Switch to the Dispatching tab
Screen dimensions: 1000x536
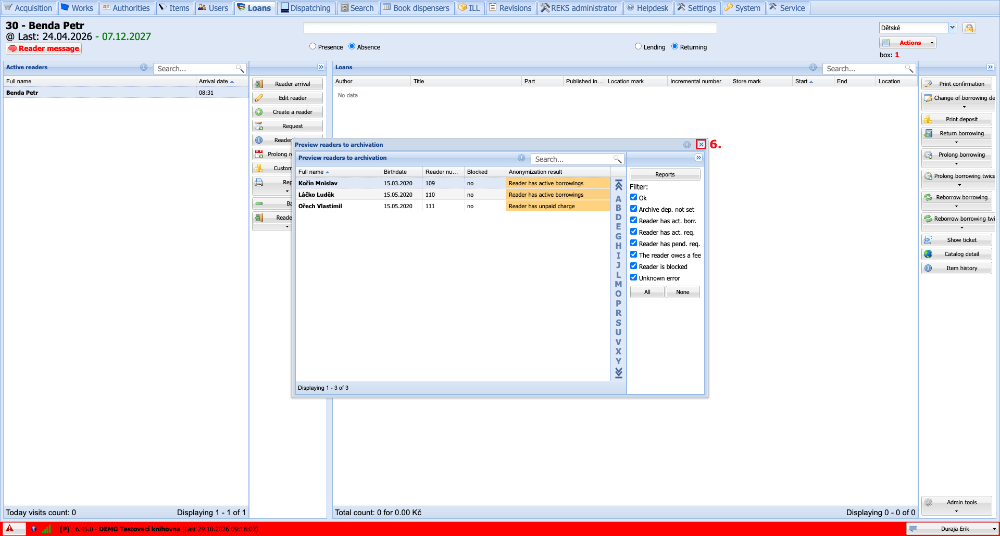click(306, 8)
